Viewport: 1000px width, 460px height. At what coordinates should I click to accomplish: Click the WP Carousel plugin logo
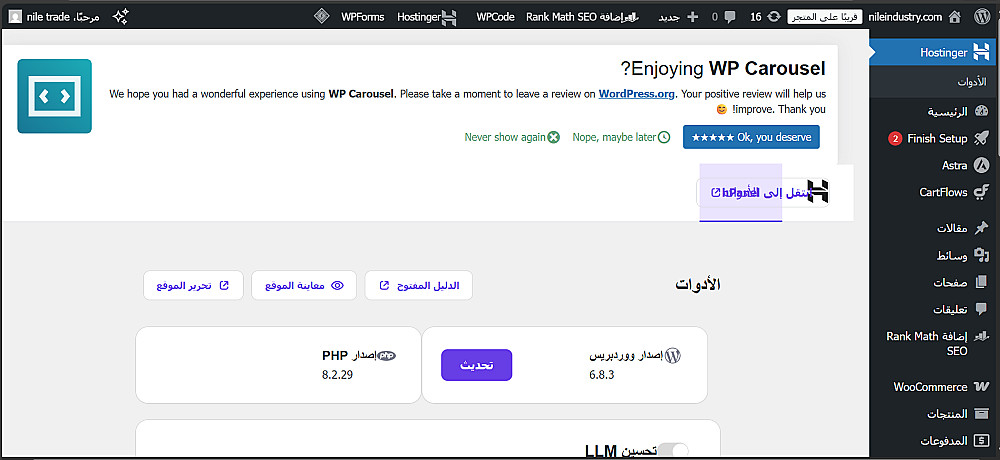tap(54, 96)
